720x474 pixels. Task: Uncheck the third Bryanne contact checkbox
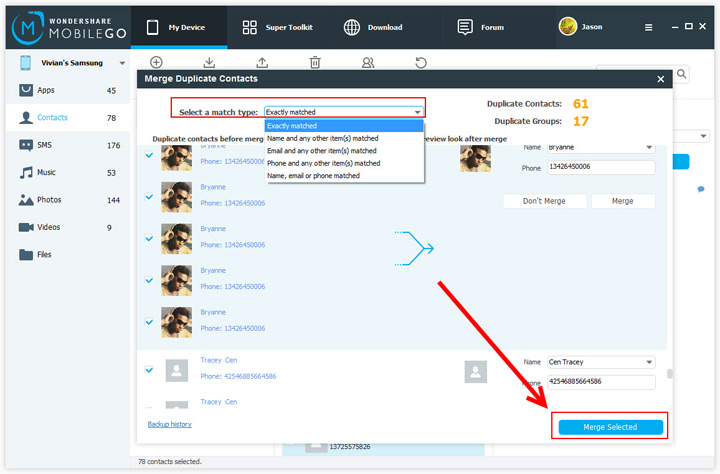click(x=149, y=239)
